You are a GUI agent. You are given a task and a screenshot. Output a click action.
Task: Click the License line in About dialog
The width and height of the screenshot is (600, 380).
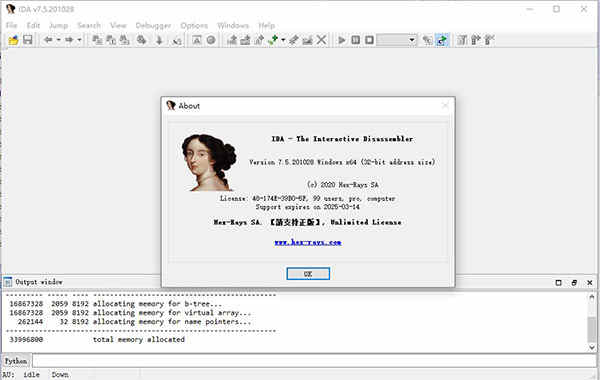pos(307,198)
